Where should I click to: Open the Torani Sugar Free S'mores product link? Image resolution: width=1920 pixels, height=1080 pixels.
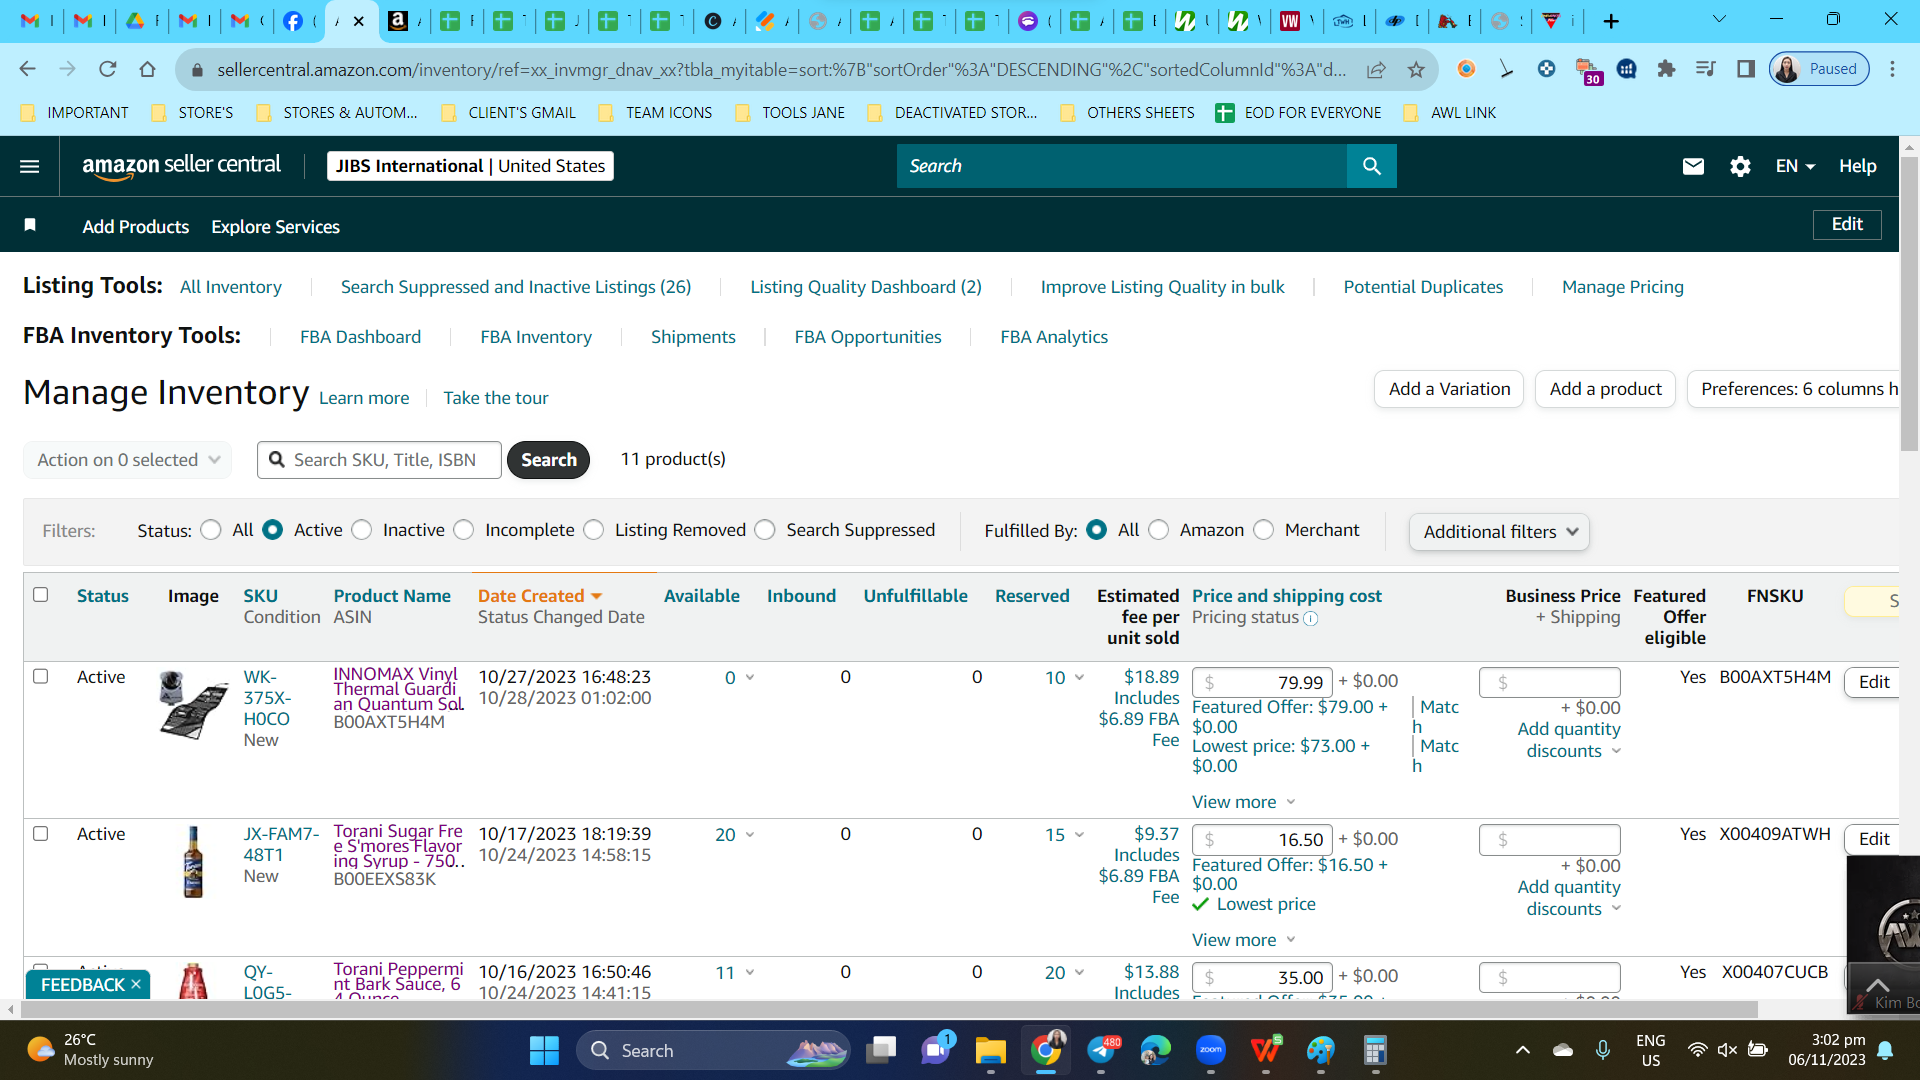[x=399, y=846]
